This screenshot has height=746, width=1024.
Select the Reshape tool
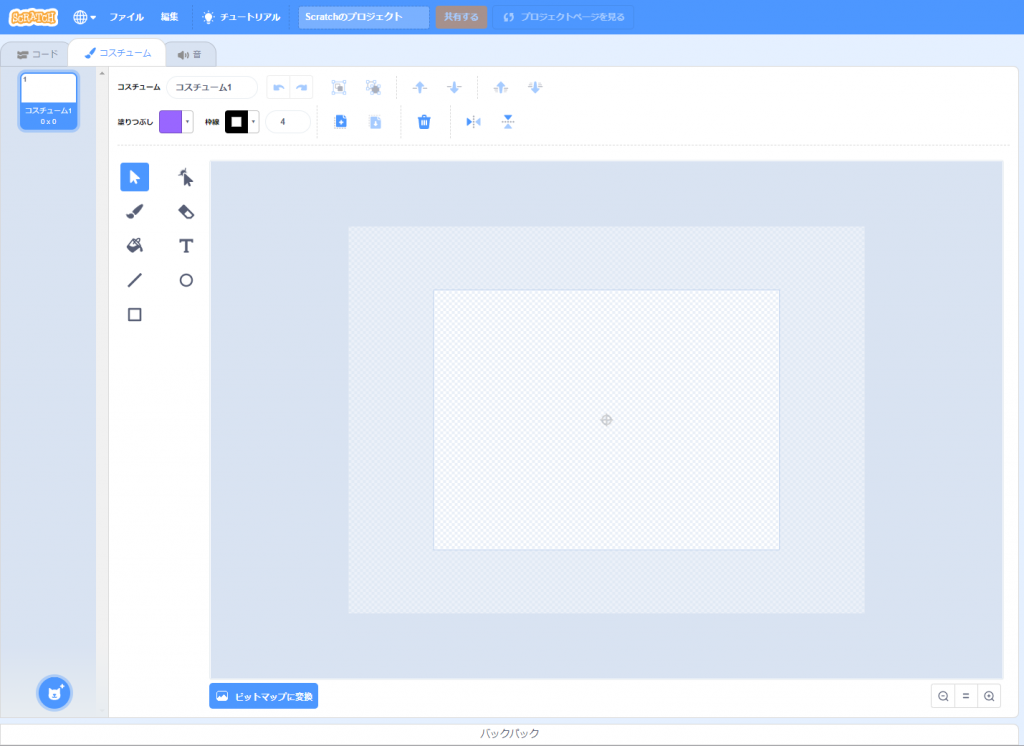[185, 178]
